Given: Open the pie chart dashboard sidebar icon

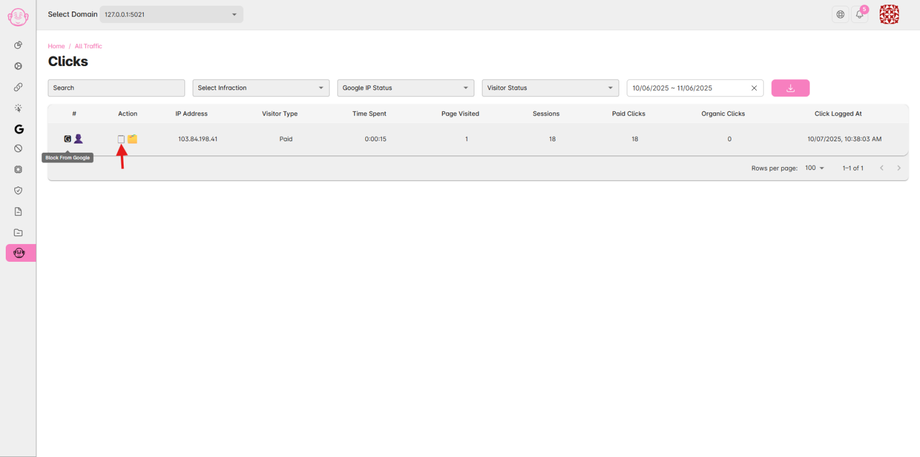Looking at the screenshot, I should (18, 45).
